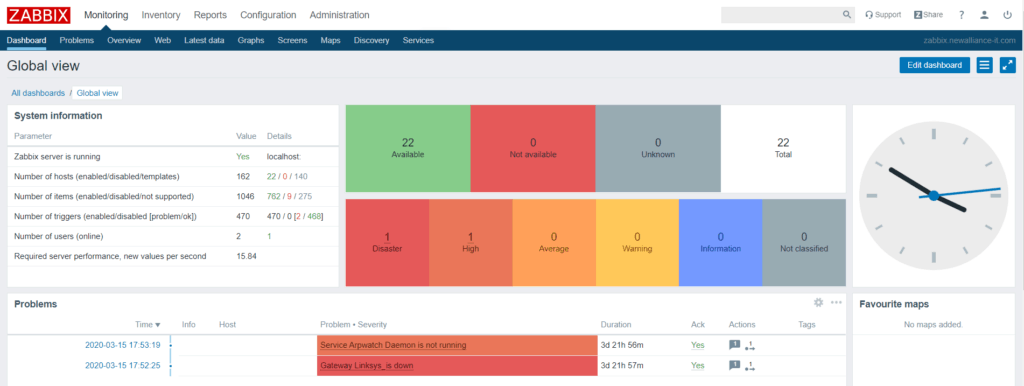Click the Edit dashboard button
The width and height of the screenshot is (1024, 386).
point(935,65)
